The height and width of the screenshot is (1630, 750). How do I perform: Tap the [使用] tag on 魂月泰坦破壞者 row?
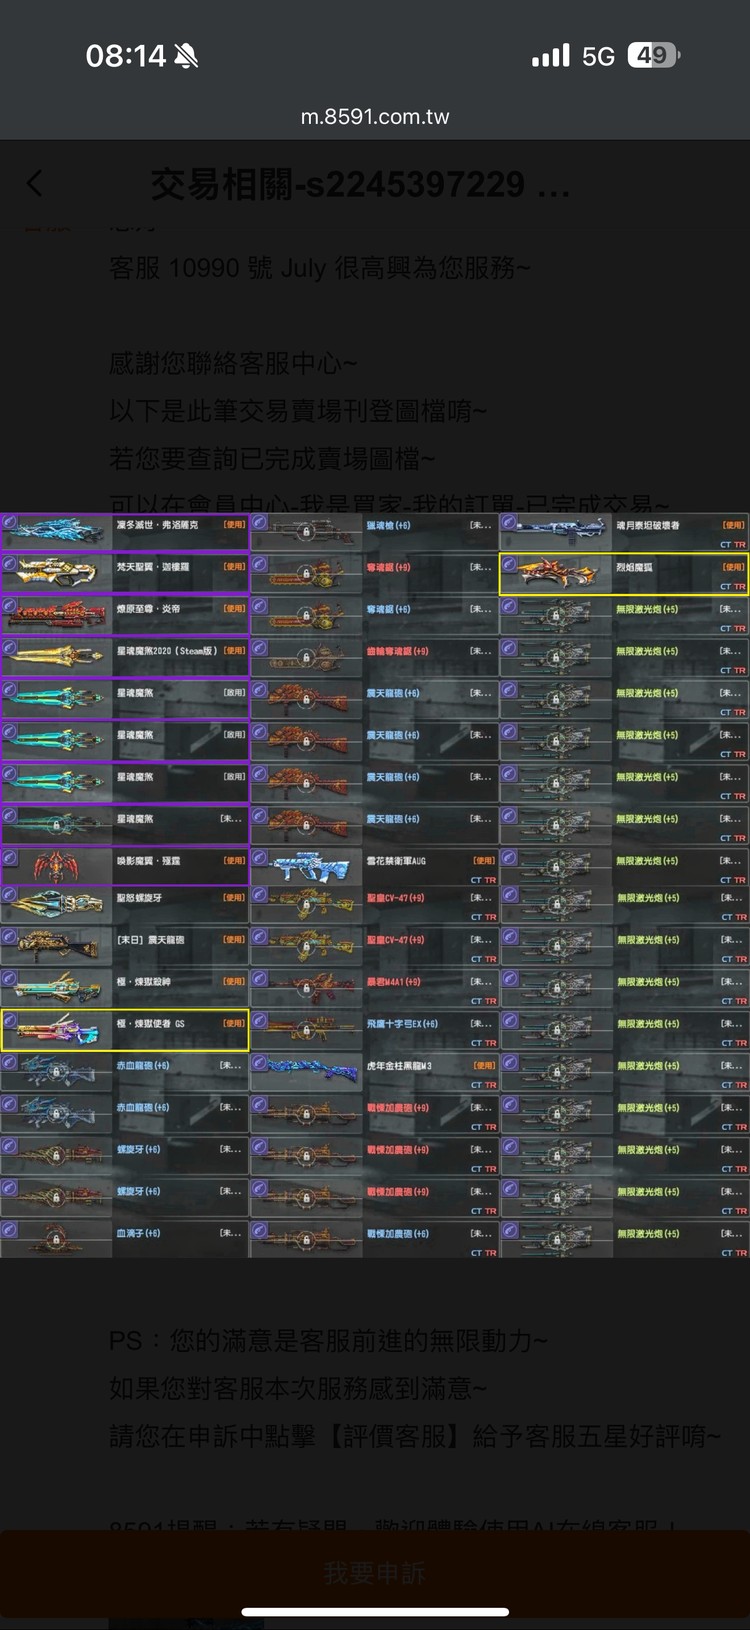pos(734,525)
